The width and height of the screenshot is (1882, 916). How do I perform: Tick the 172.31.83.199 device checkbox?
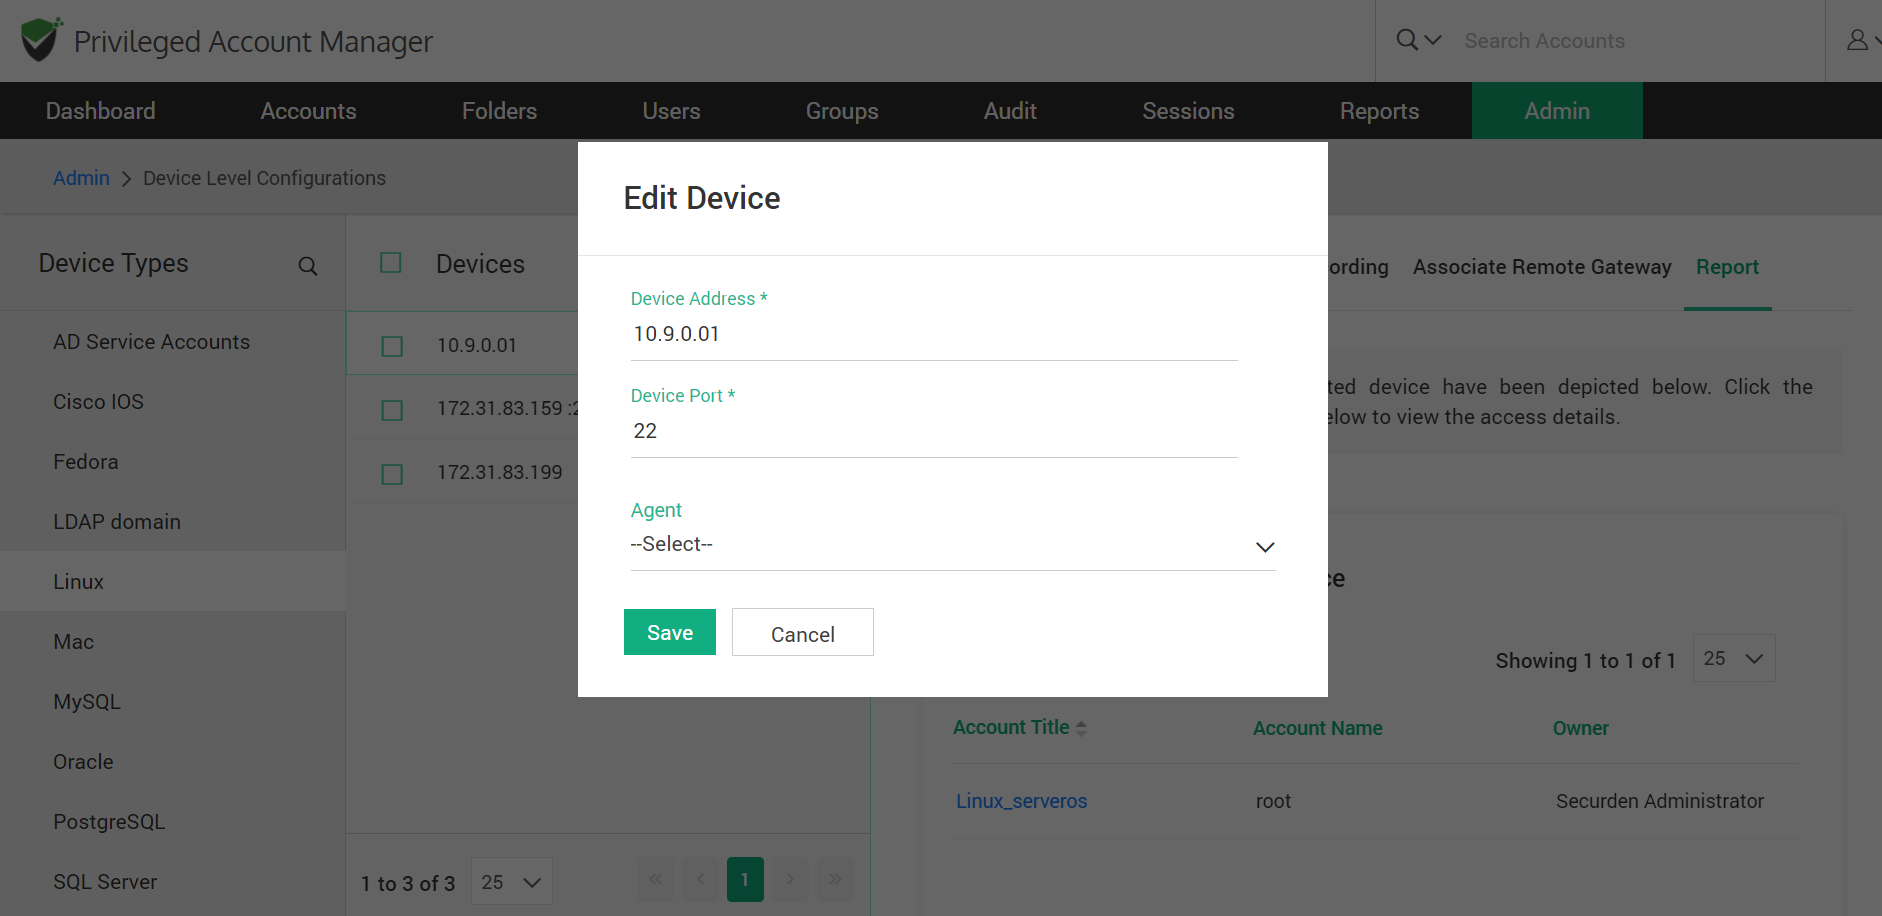click(x=392, y=474)
